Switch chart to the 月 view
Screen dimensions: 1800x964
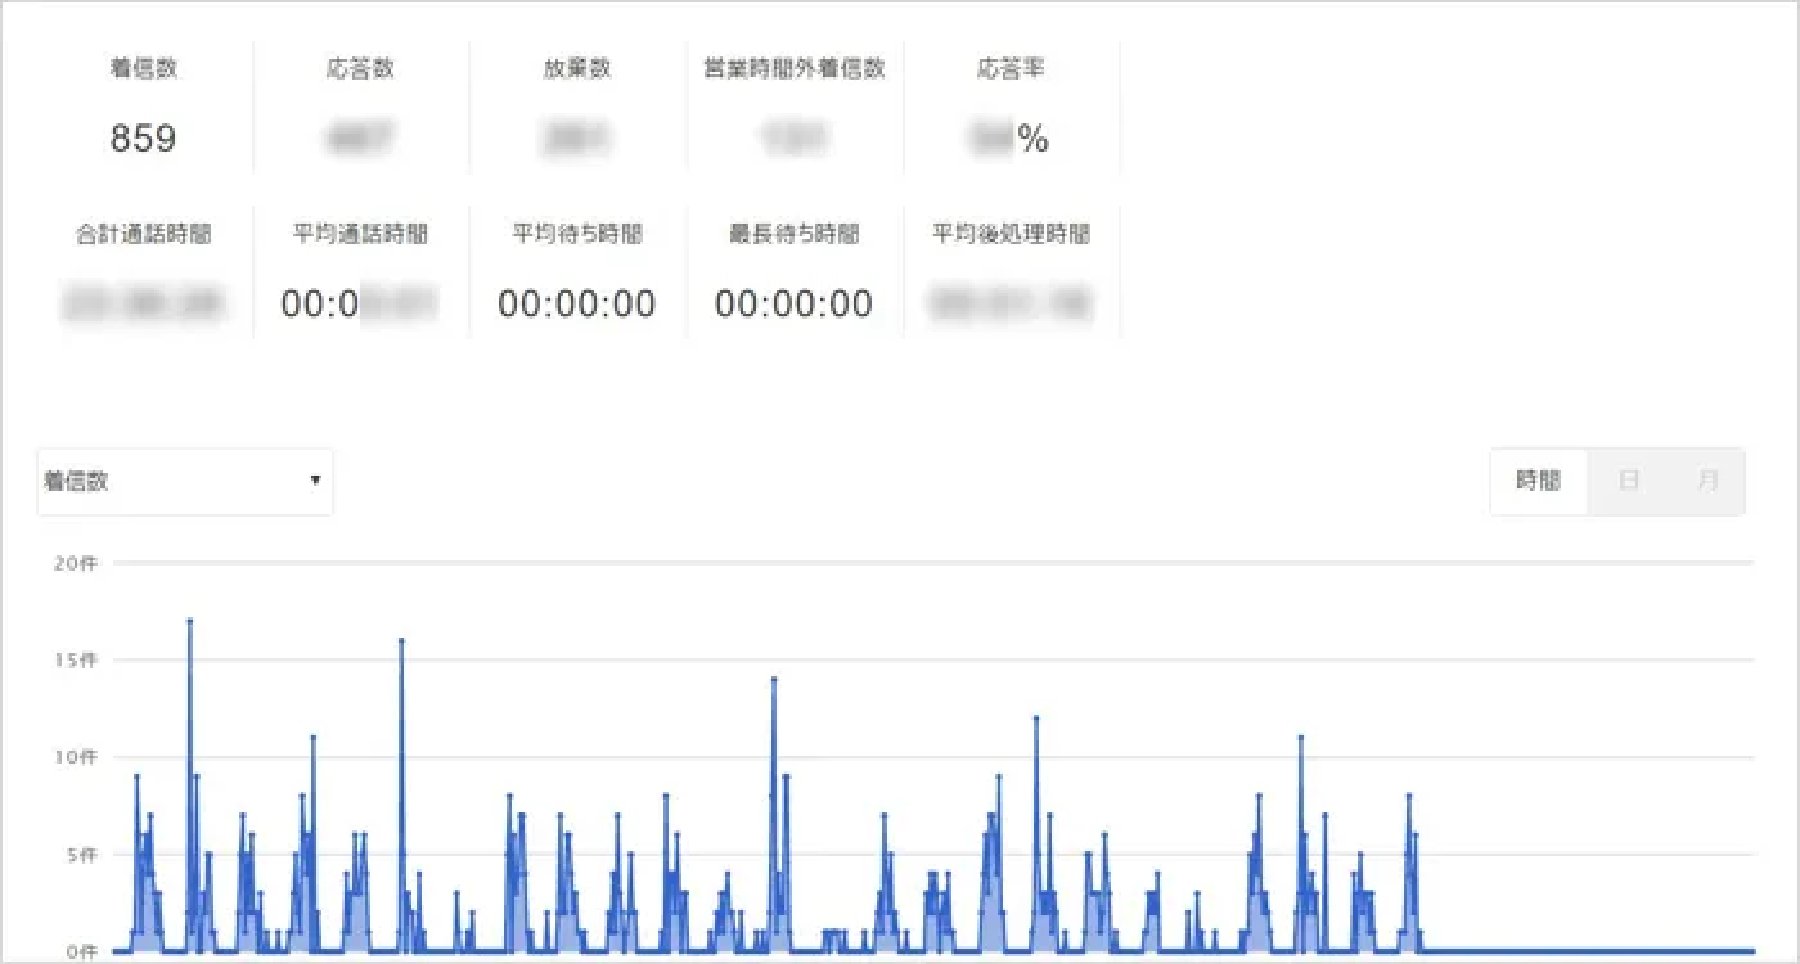coord(1707,481)
